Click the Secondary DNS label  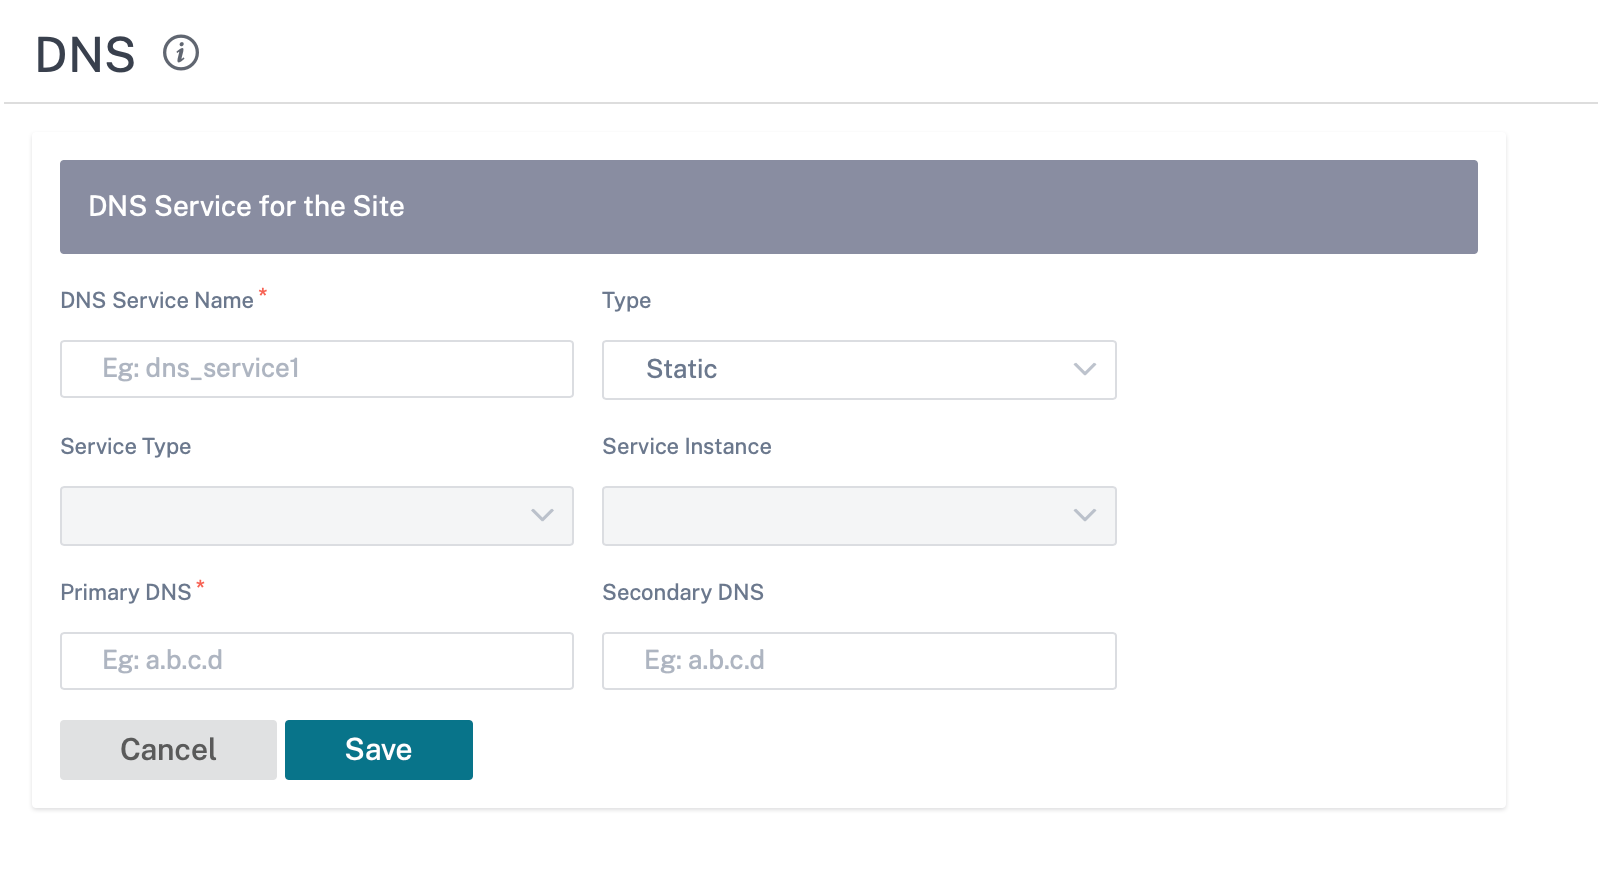tap(683, 592)
